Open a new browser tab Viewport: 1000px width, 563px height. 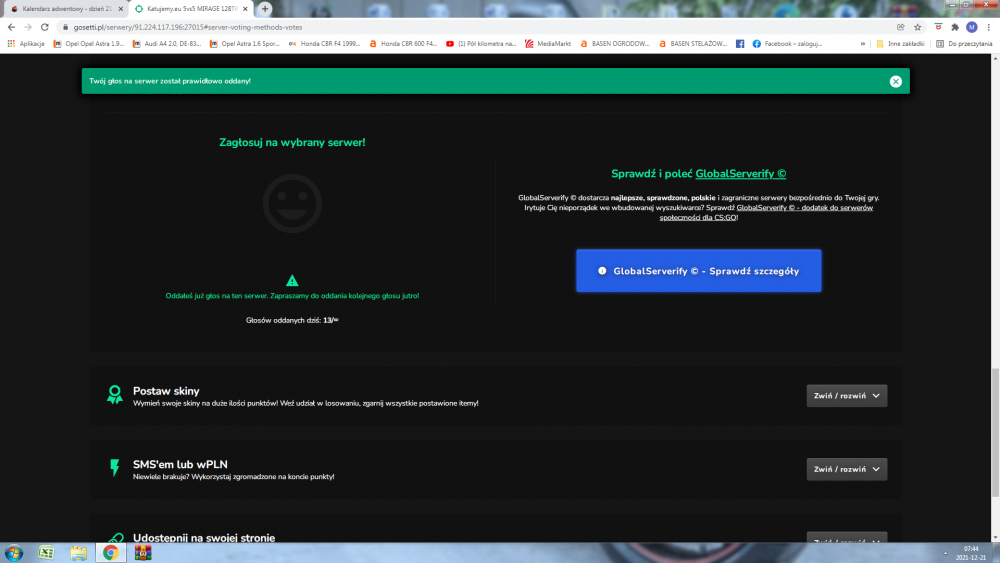coord(265,9)
